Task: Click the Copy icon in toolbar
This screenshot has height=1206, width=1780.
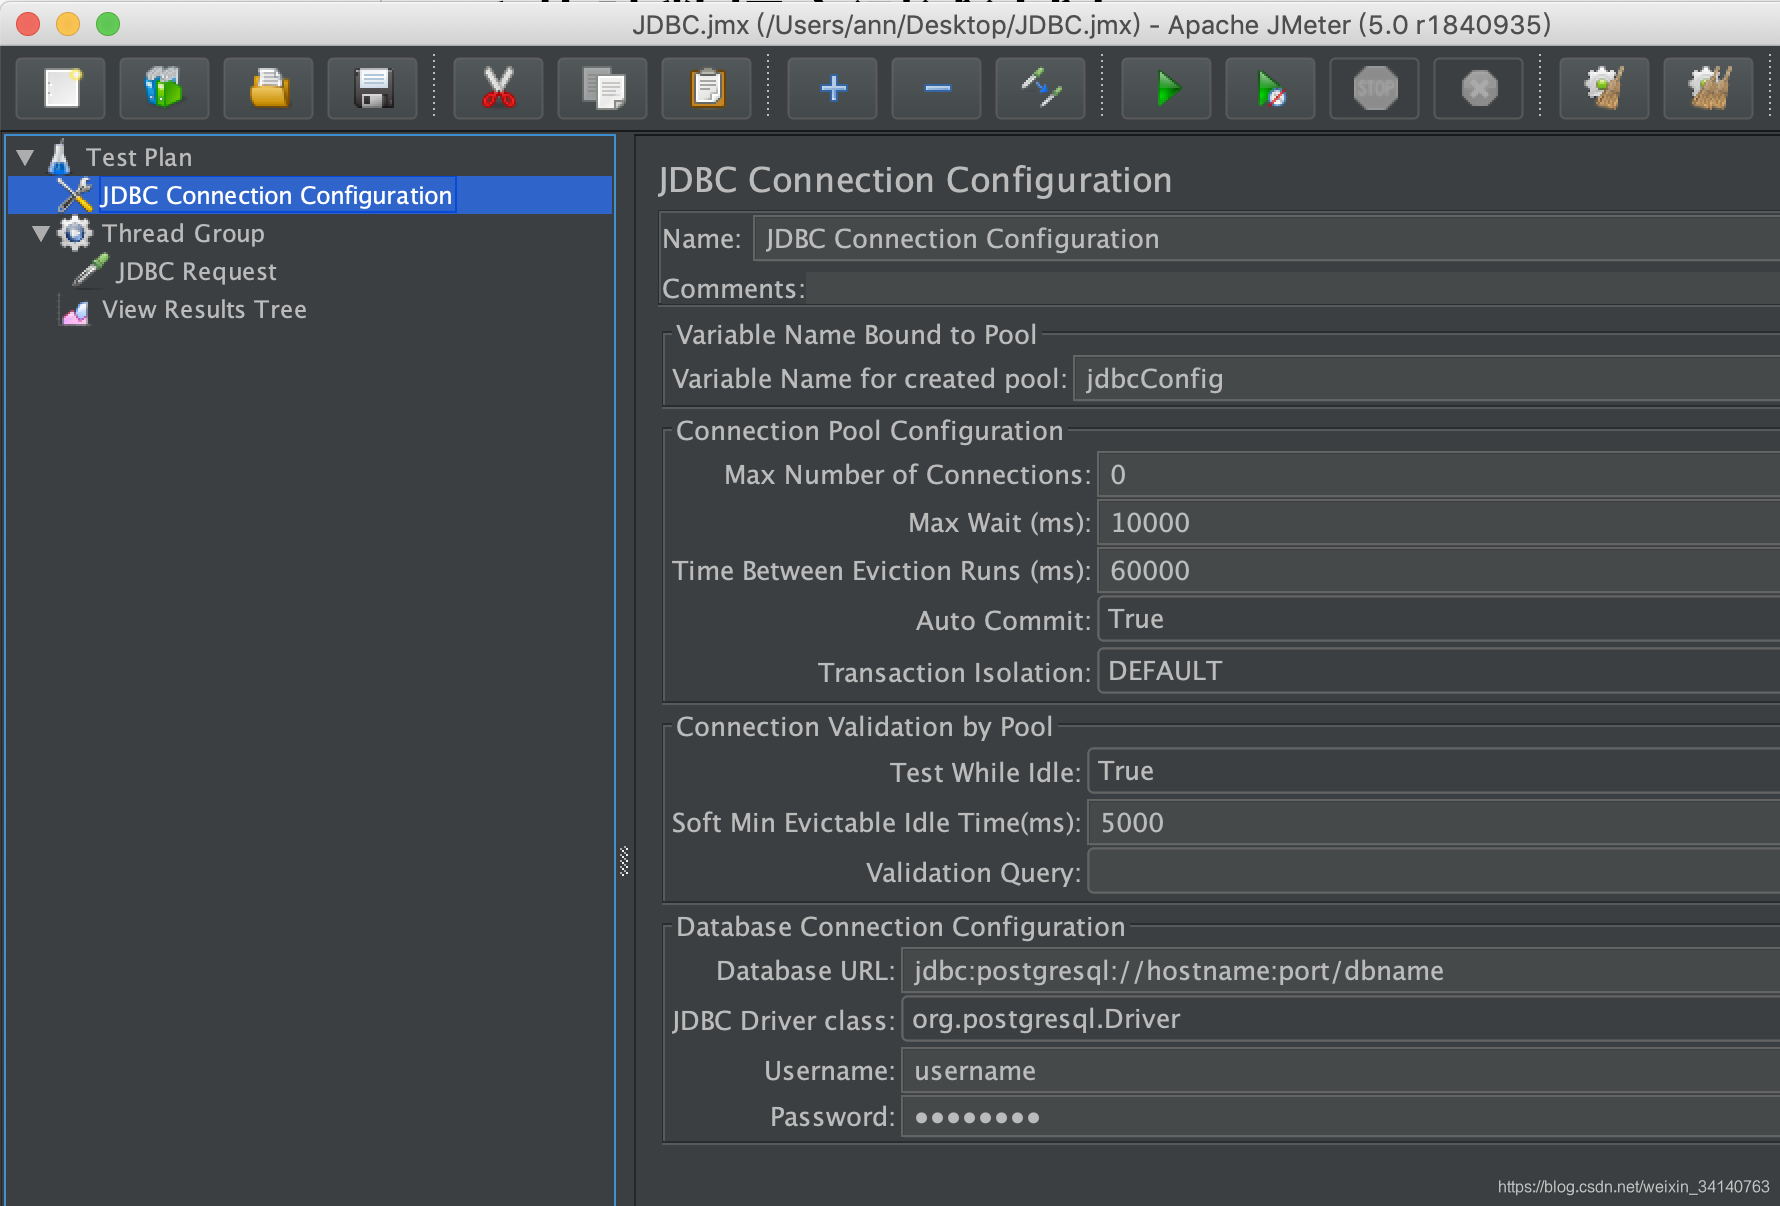Action: (x=603, y=89)
